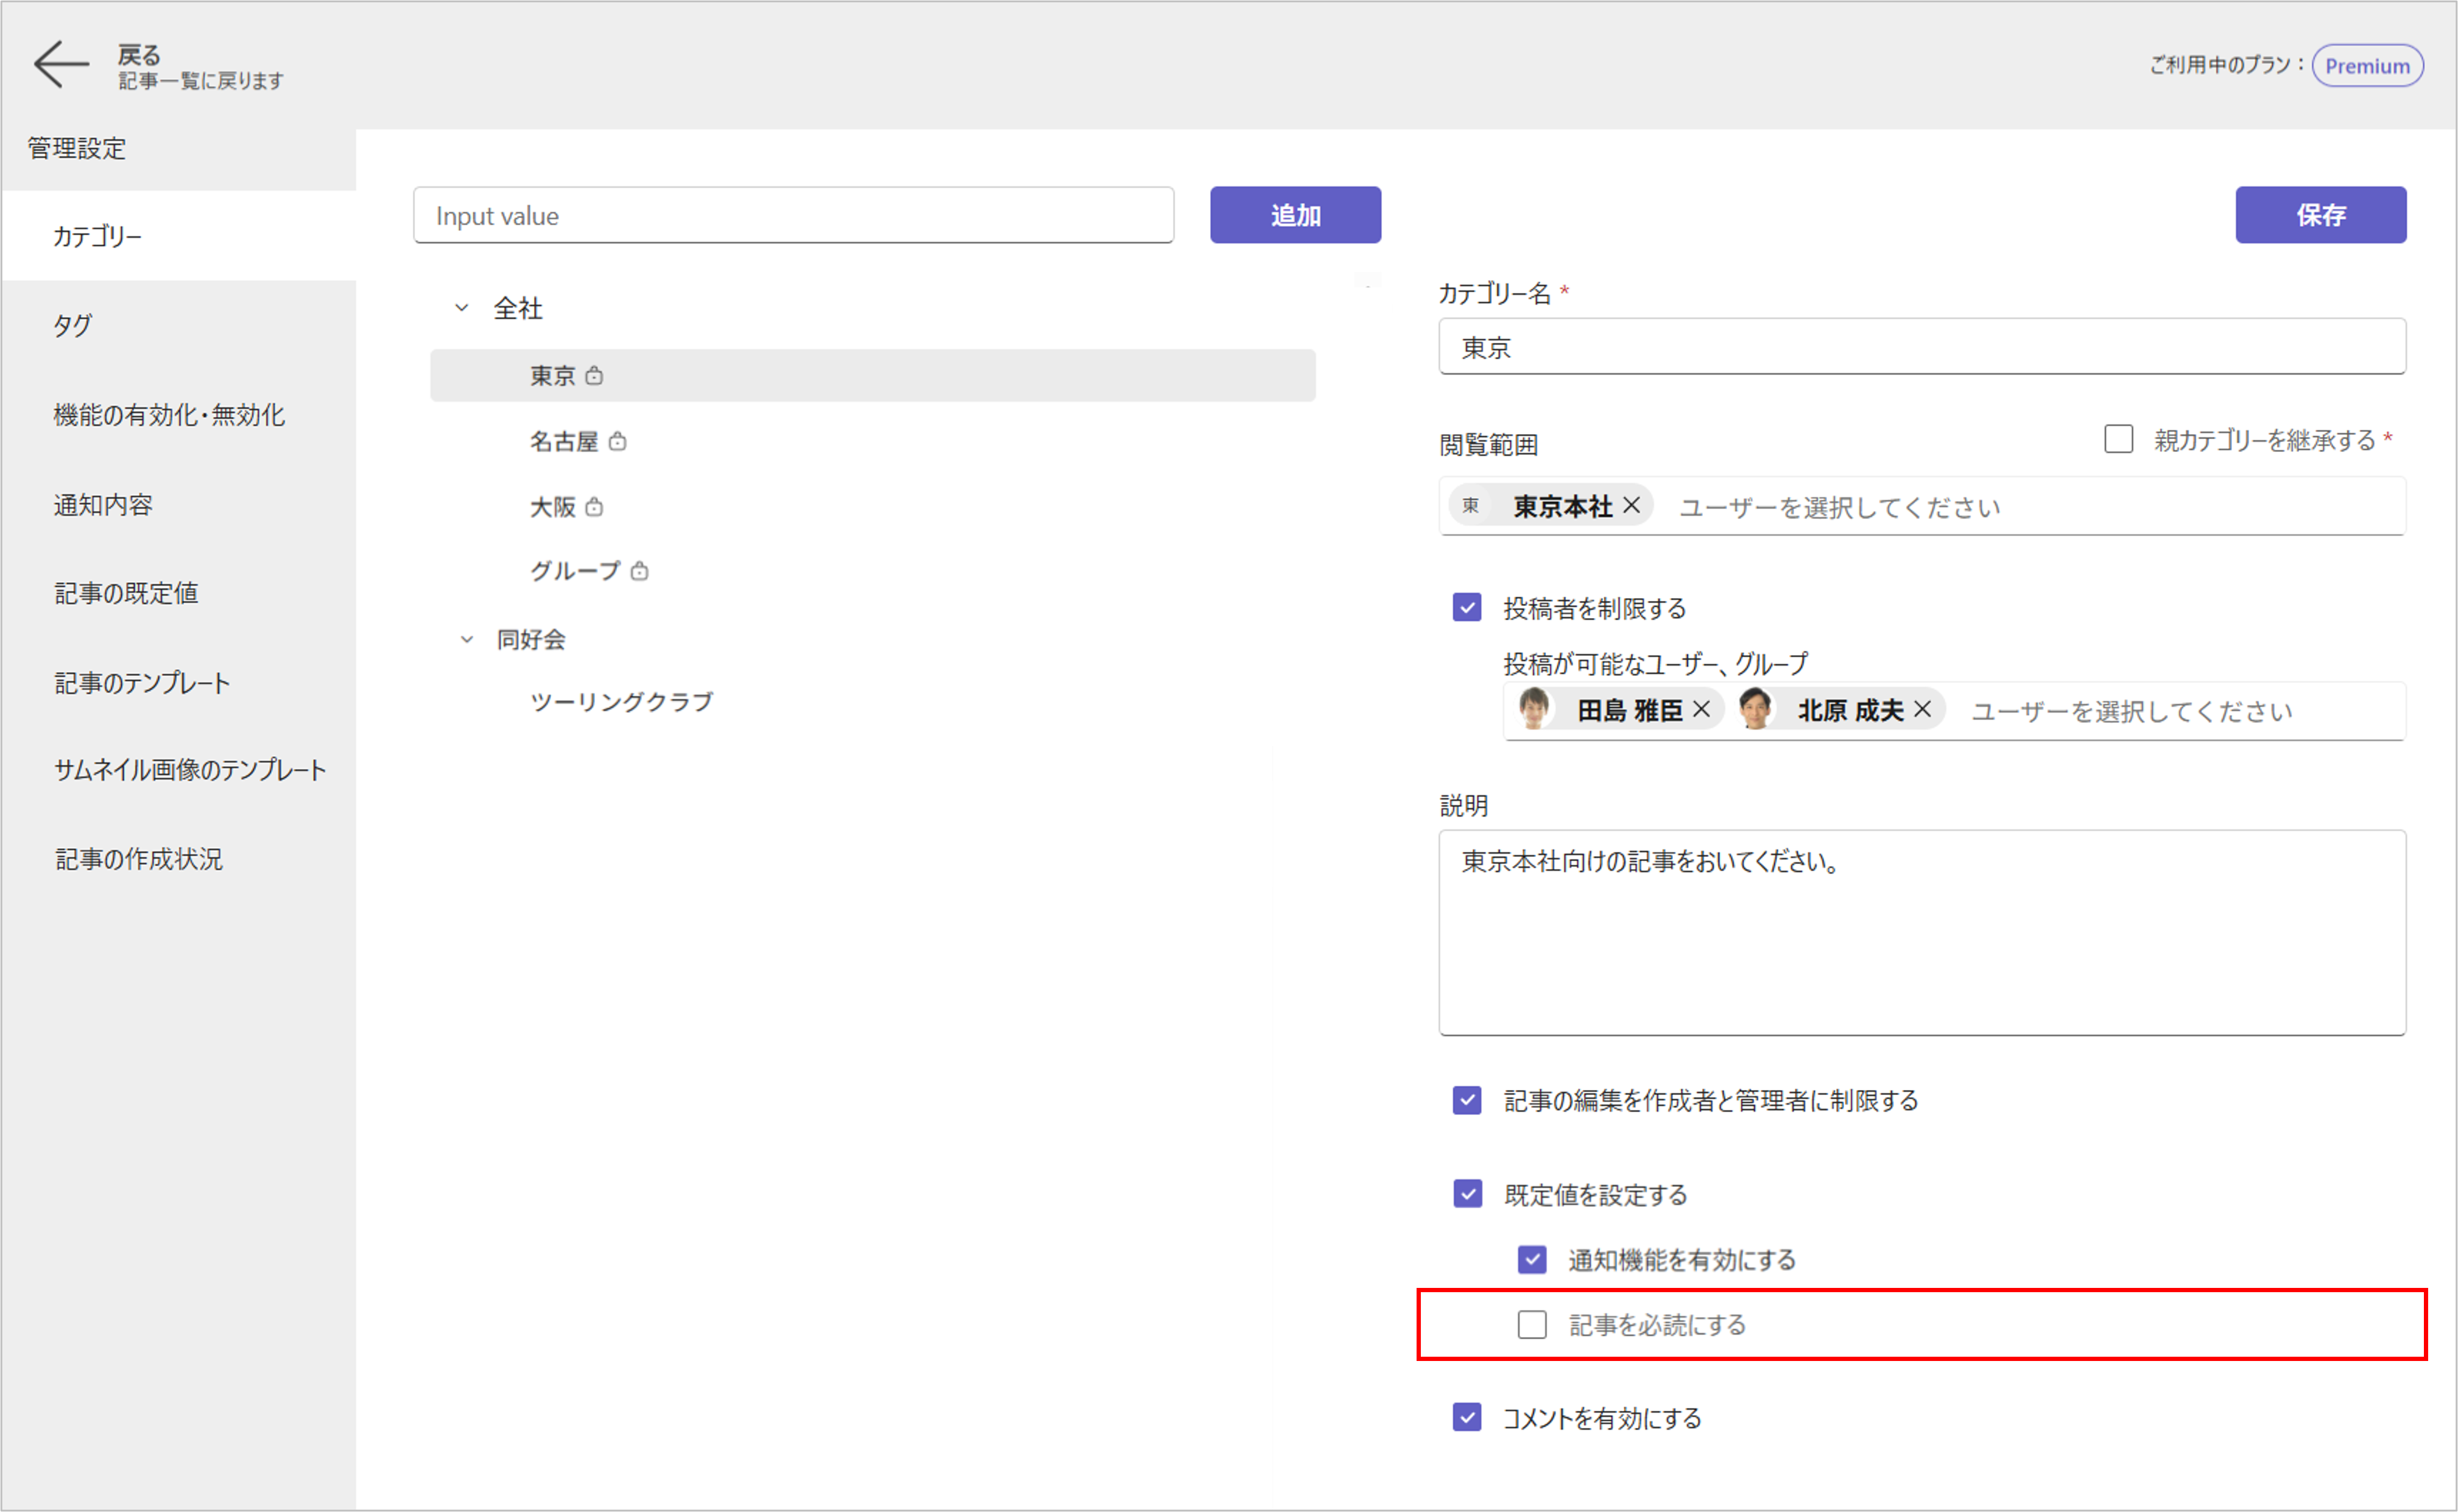Click lock icon next to 東京 category
Viewport: 2458px width, 1512px height.
pyautogui.click(x=594, y=376)
